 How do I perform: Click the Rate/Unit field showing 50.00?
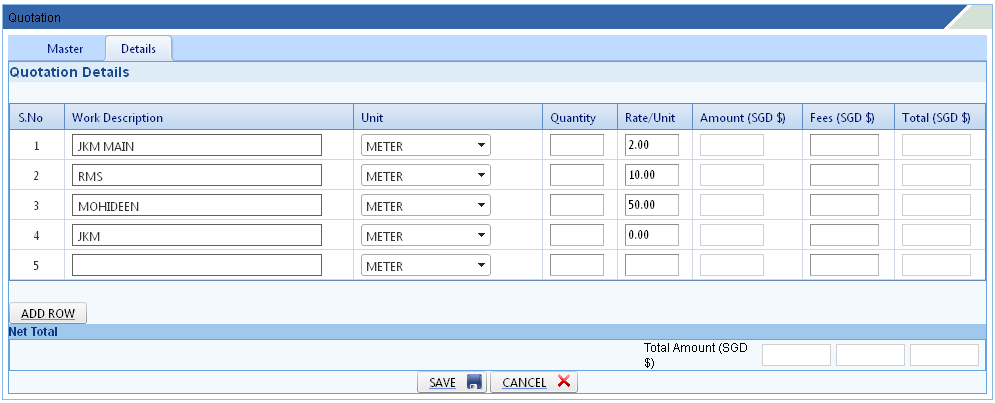(x=652, y=206)
